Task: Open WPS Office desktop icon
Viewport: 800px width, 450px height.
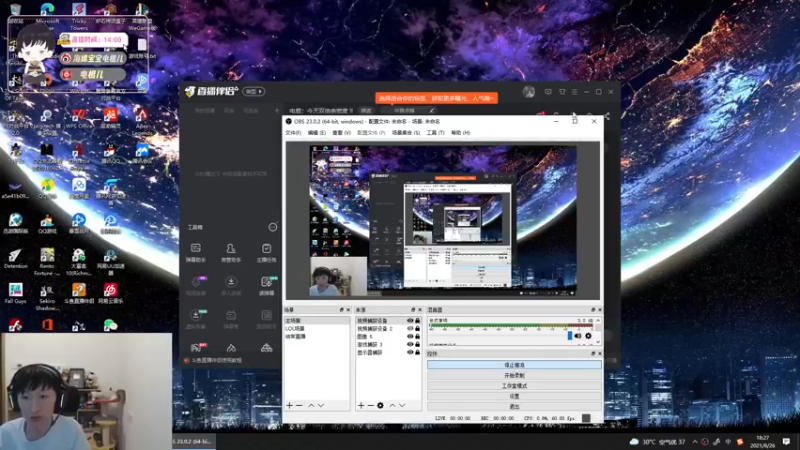Action: pyautogui.click(x=79, y=118)
